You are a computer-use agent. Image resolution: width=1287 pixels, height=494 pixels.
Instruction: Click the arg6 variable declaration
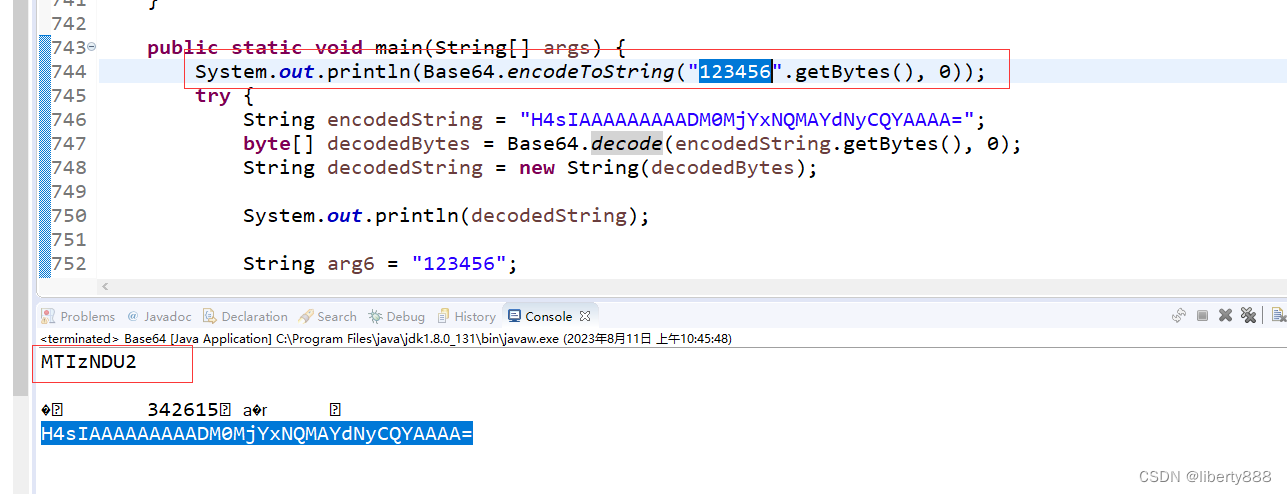[x=381, y=263]
